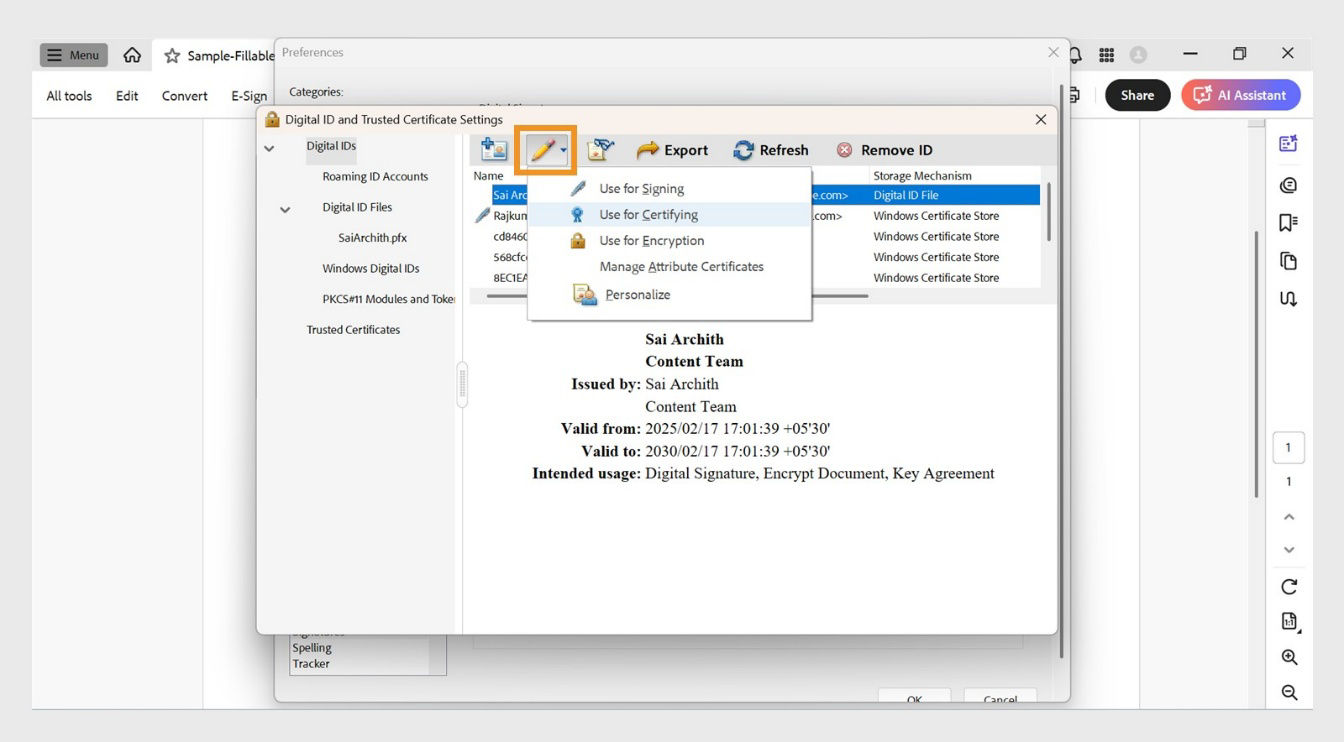Expand the Digital IDs chevron
The width and height of the screenshot is (1344, 742).
click(x=268, y=146)
